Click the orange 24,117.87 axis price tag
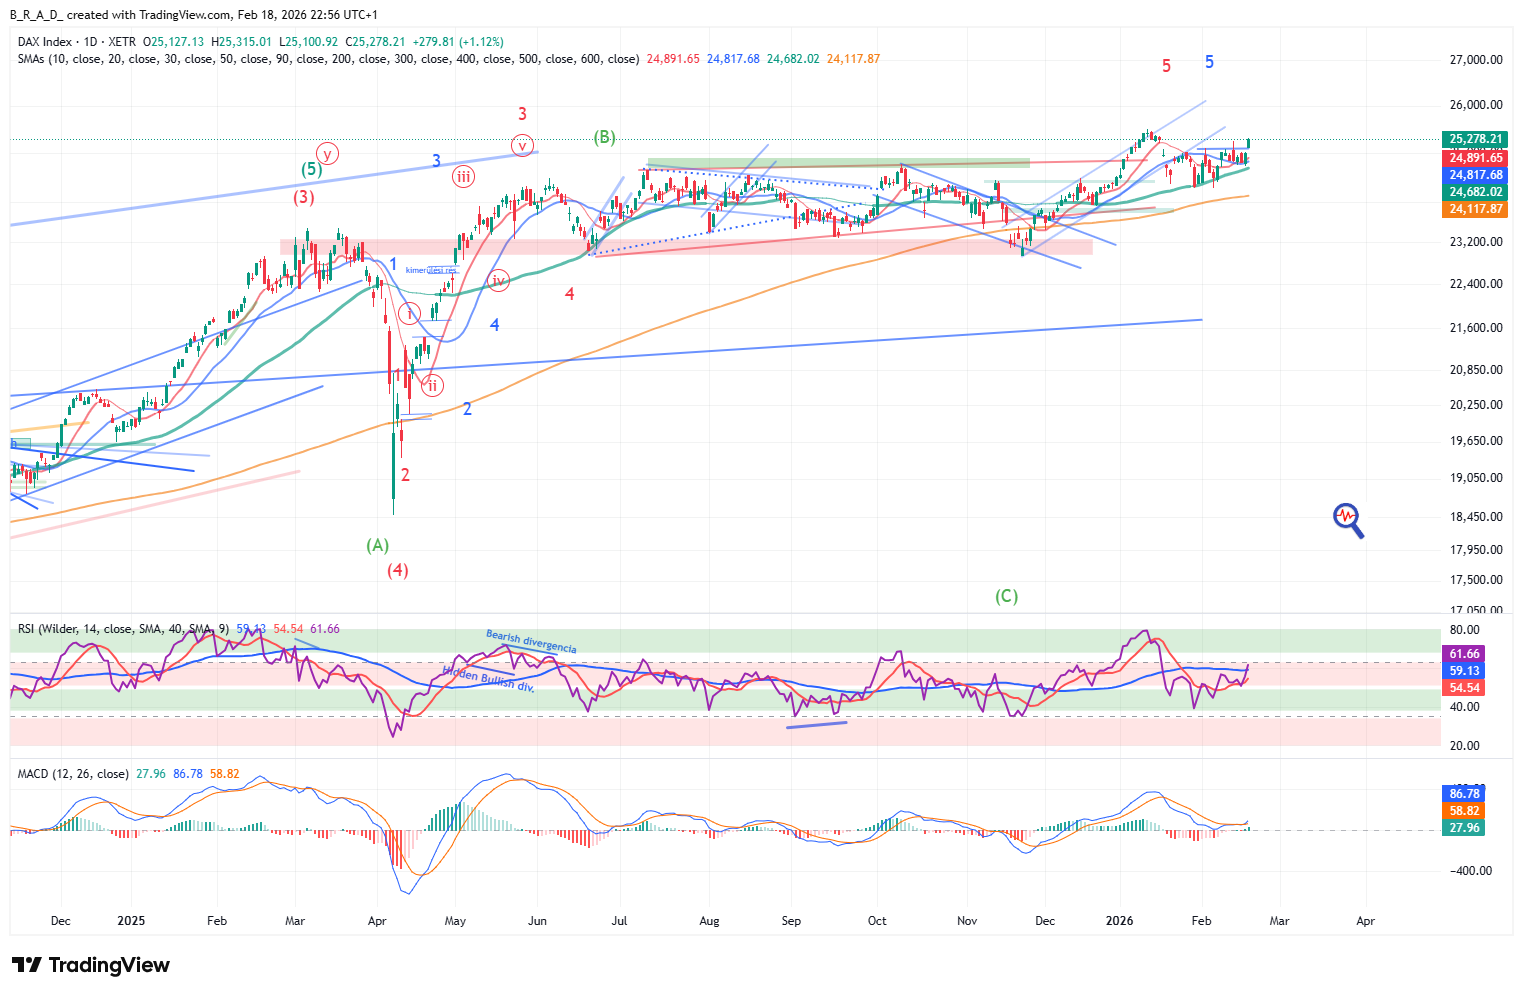The image size is (1523, 995). click(1475, 209)
